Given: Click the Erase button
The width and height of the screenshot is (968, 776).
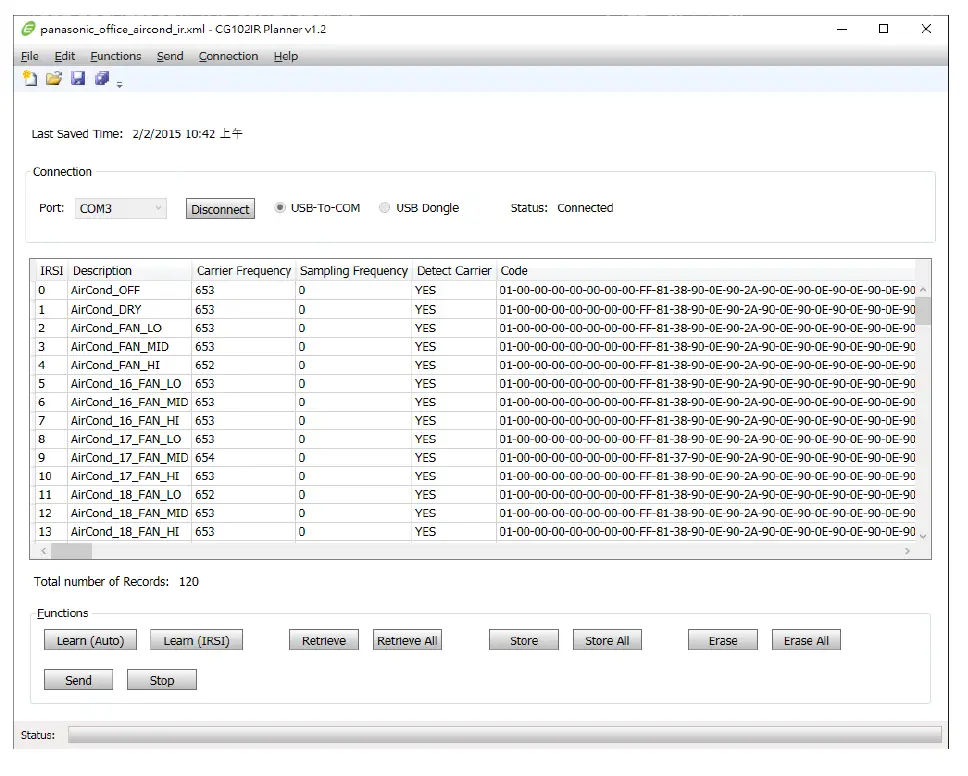Looking at the screenshot, I should point(723,641).
